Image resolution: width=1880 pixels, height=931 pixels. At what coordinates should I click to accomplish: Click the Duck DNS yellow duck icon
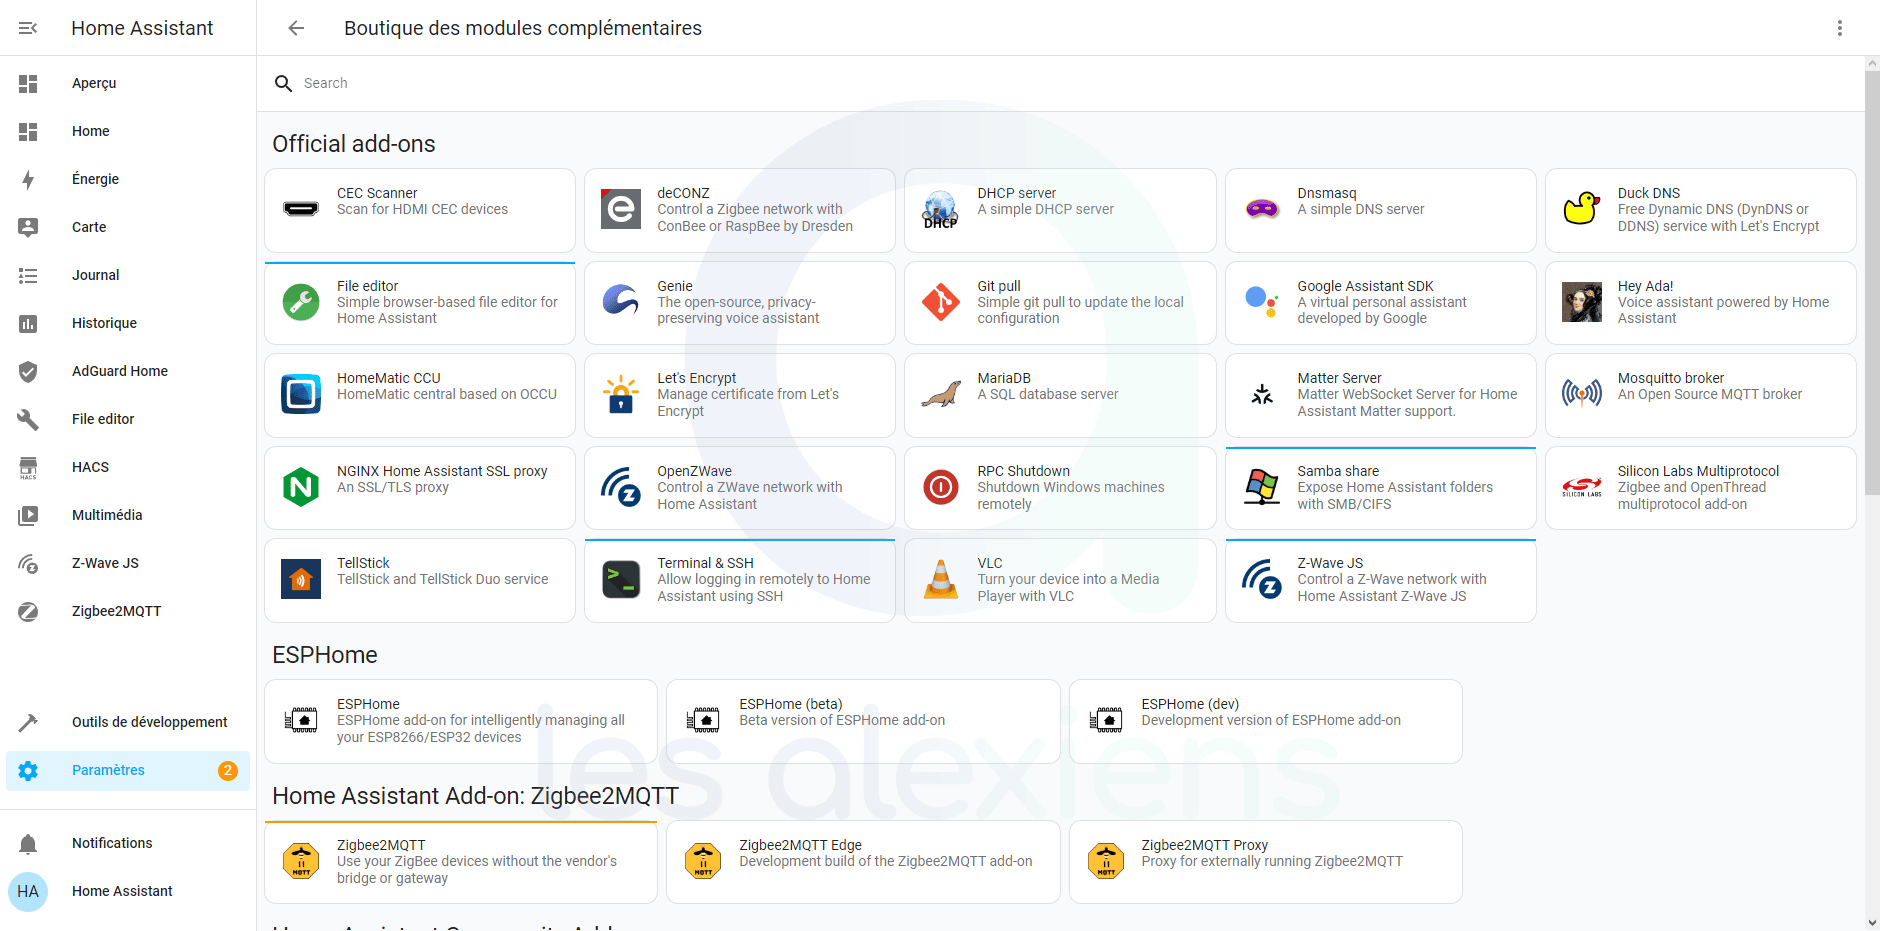pos(1582,209)
